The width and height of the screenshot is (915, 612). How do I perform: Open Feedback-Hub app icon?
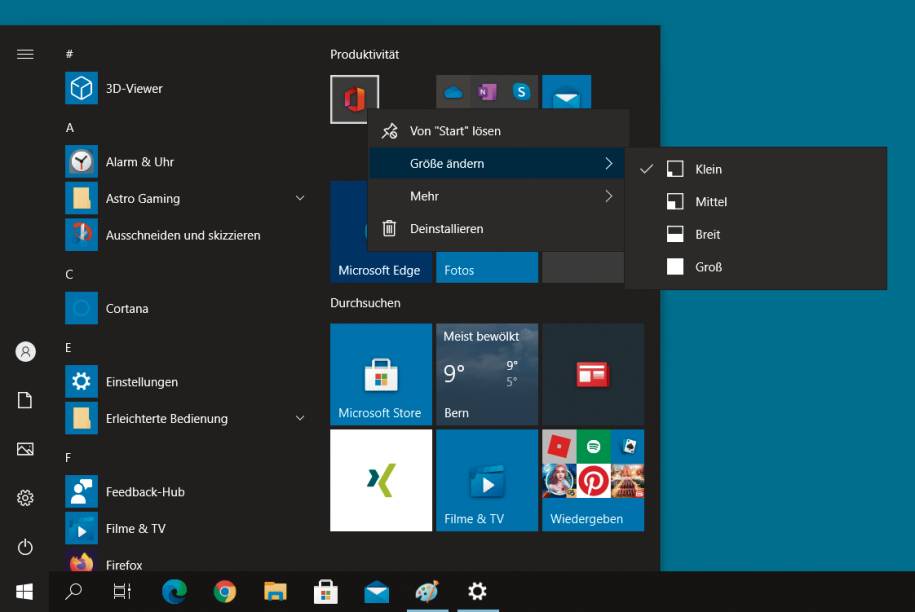pyautogui.click(x=81, y=491)
